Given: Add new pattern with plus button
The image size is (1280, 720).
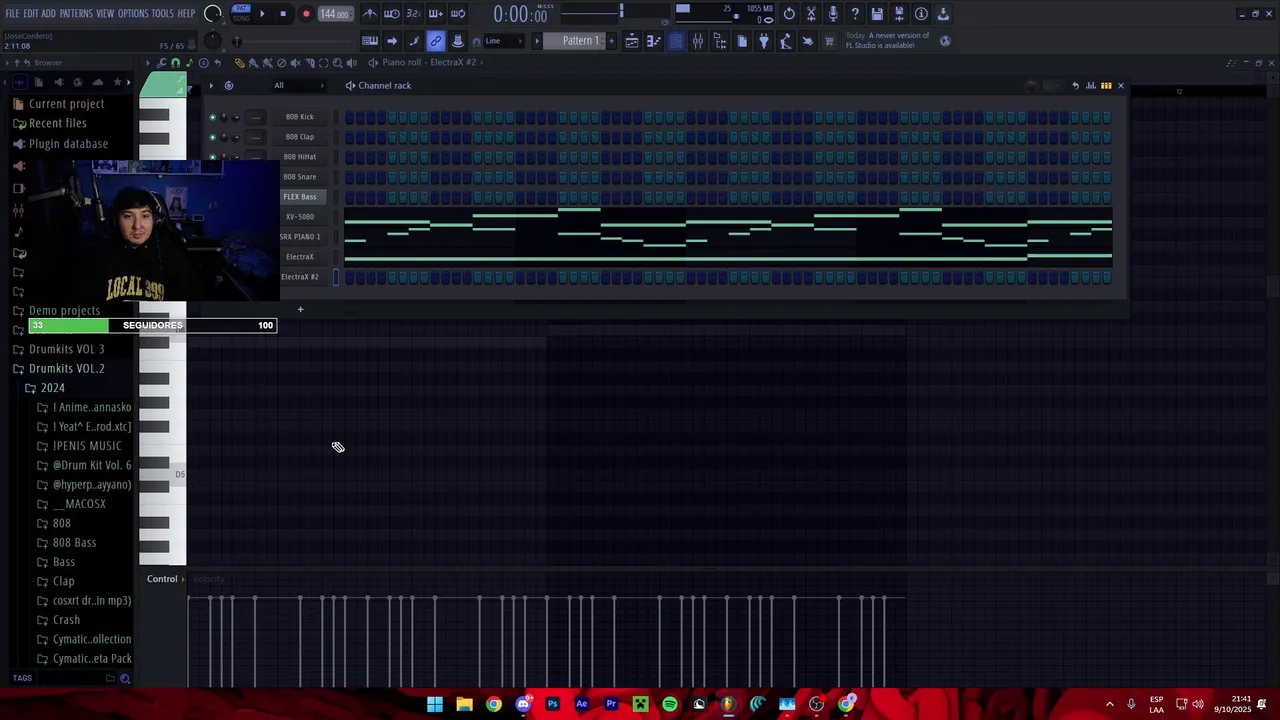Looking at the screenshot, I should (613, 41).
